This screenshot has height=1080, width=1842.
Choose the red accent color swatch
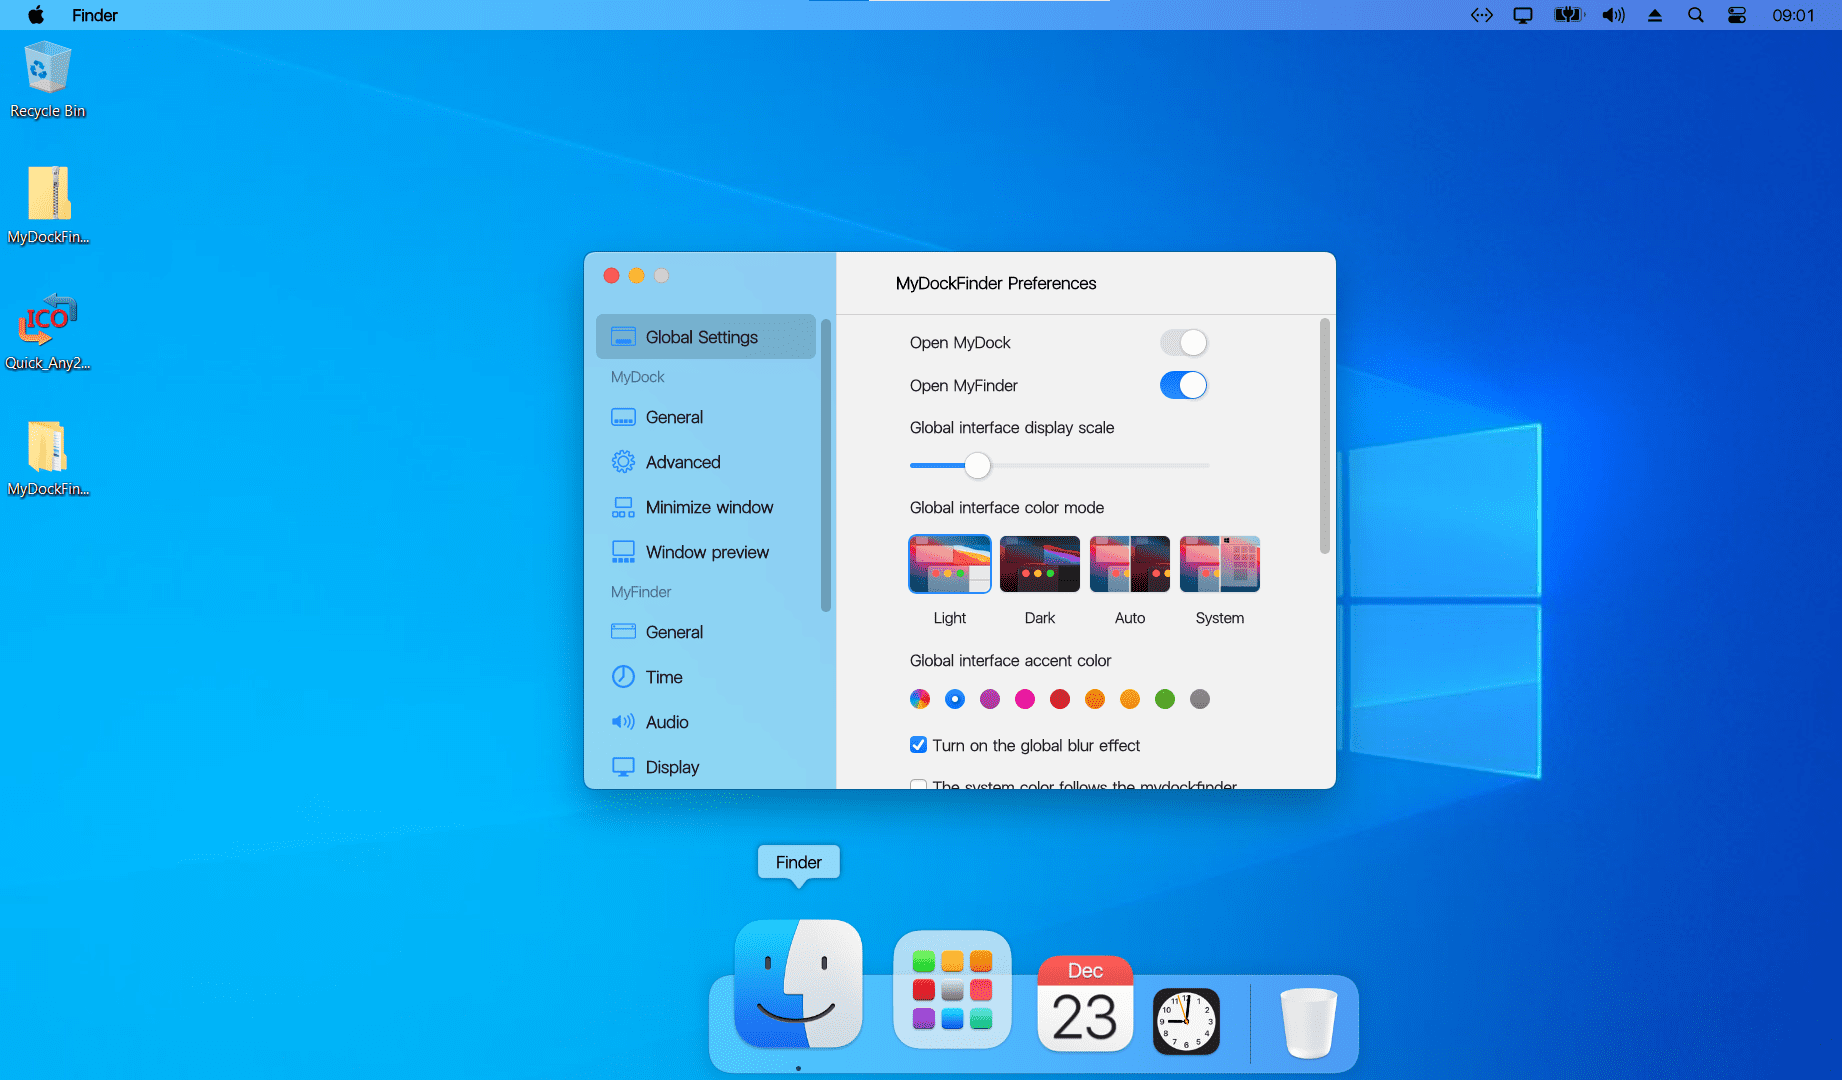1060,699
